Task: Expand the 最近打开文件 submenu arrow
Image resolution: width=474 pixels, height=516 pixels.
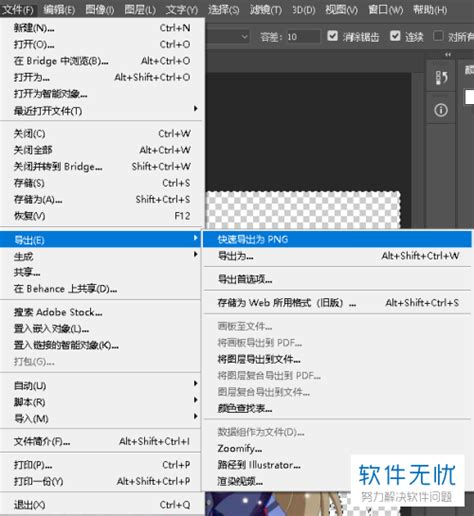Action: [196, 109]
